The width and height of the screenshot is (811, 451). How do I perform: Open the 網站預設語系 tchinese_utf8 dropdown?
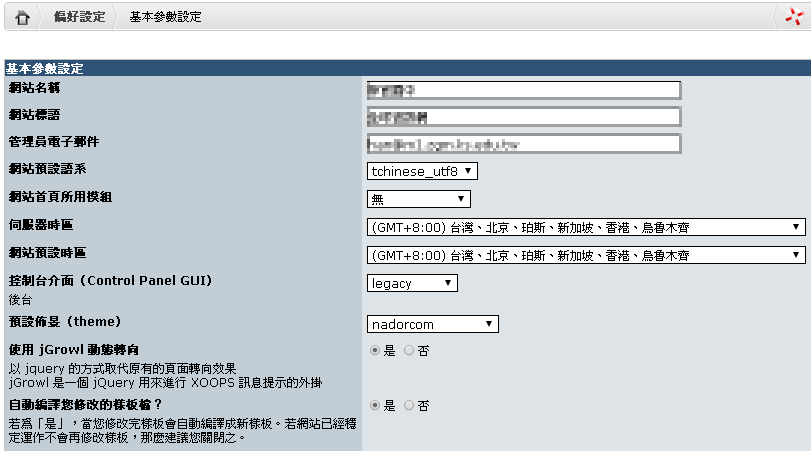(x=422, y=171)
